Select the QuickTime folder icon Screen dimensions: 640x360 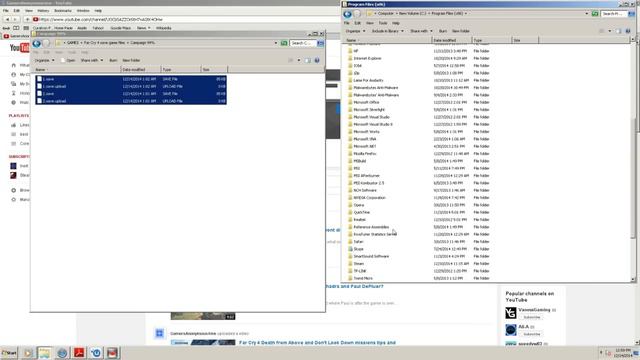[350, 212]
